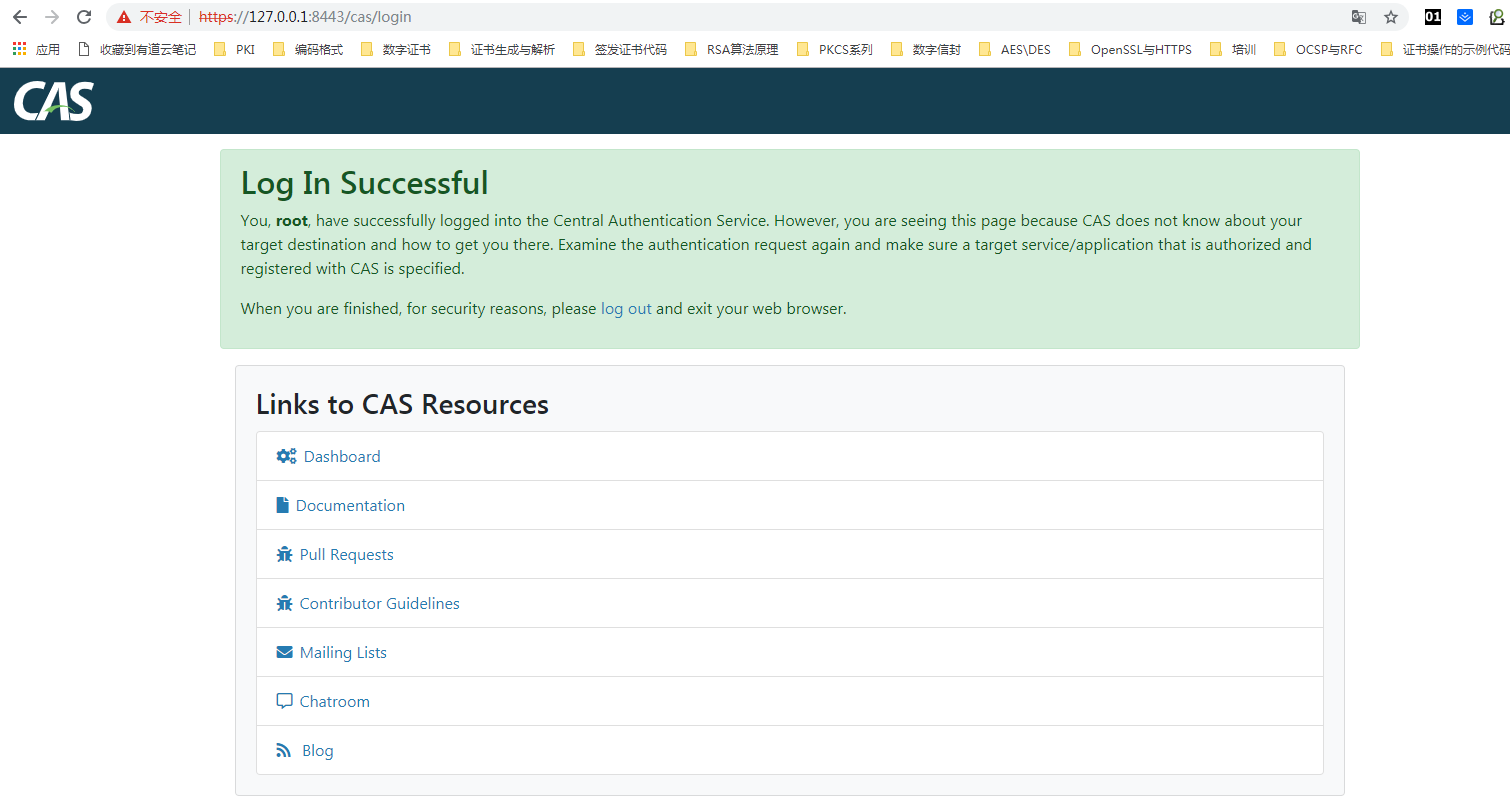1510x798 pixels.
Task: Reload the page with the refresh icon
Action: coord(84,17)
